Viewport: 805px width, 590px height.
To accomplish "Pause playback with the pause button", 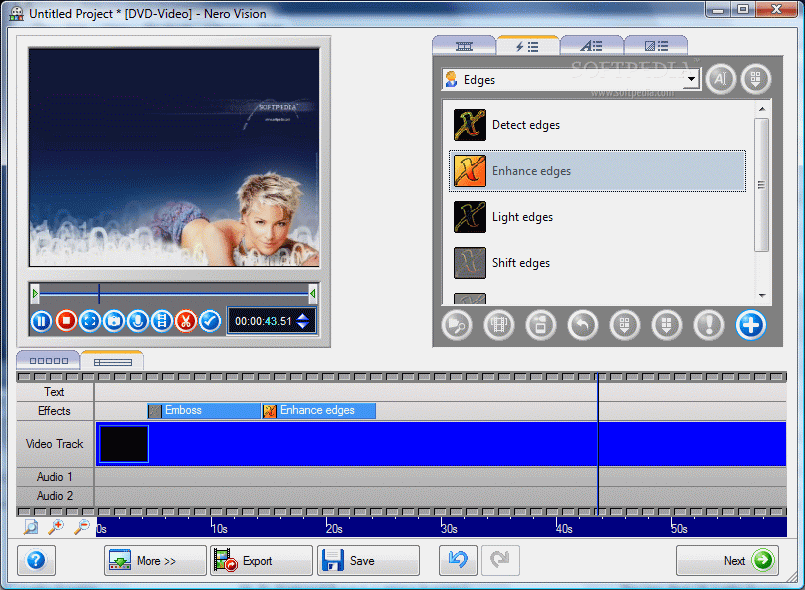I will (42, 321).
